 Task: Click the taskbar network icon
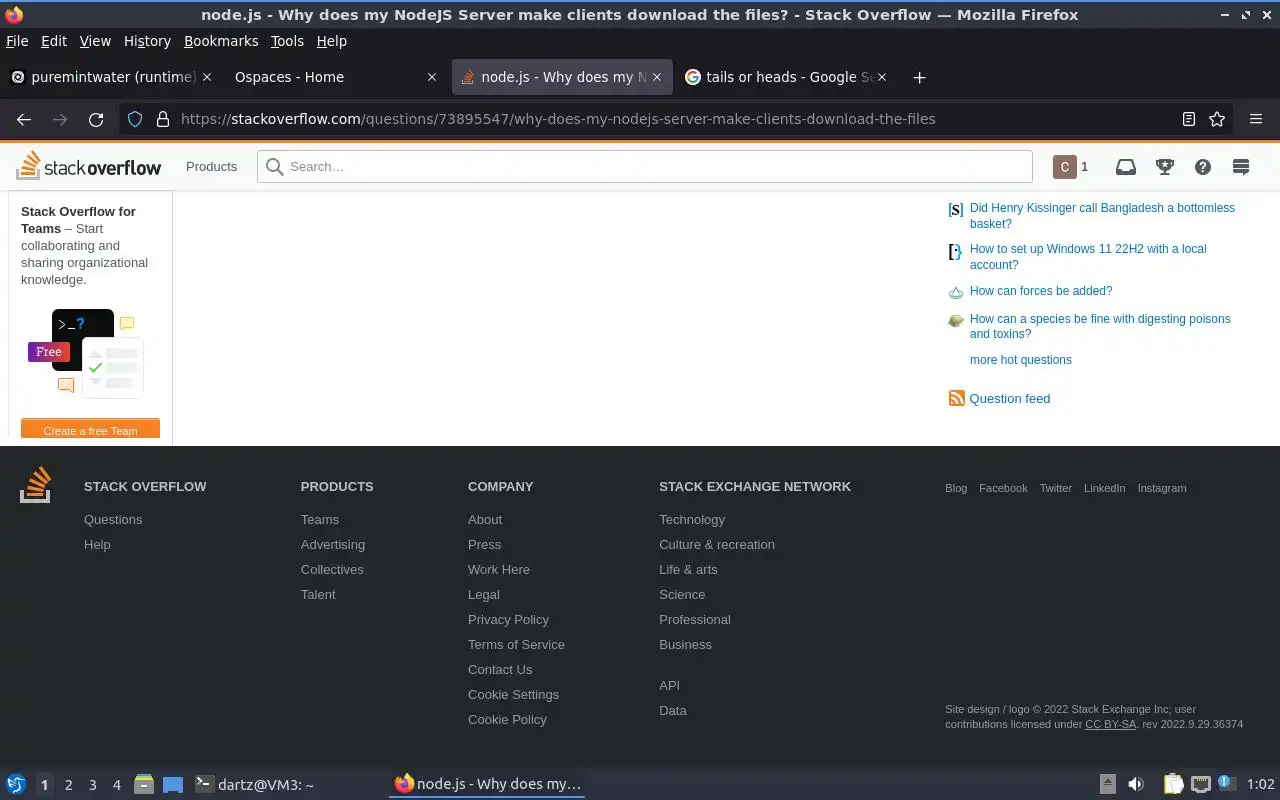[1201, 784]
